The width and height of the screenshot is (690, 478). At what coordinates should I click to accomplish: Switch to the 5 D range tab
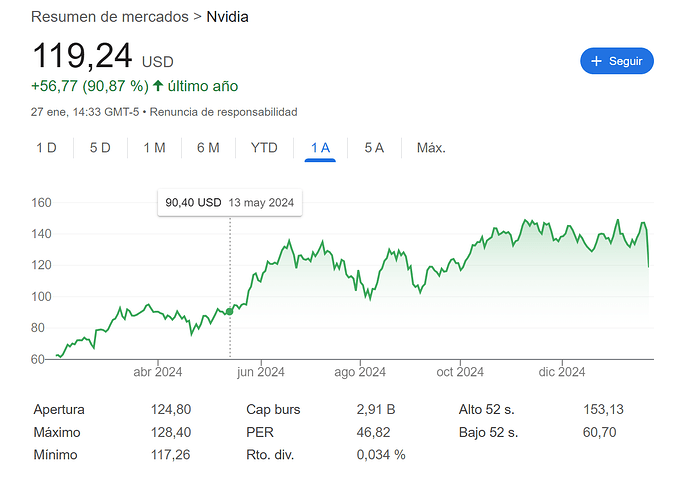(100, 148)
